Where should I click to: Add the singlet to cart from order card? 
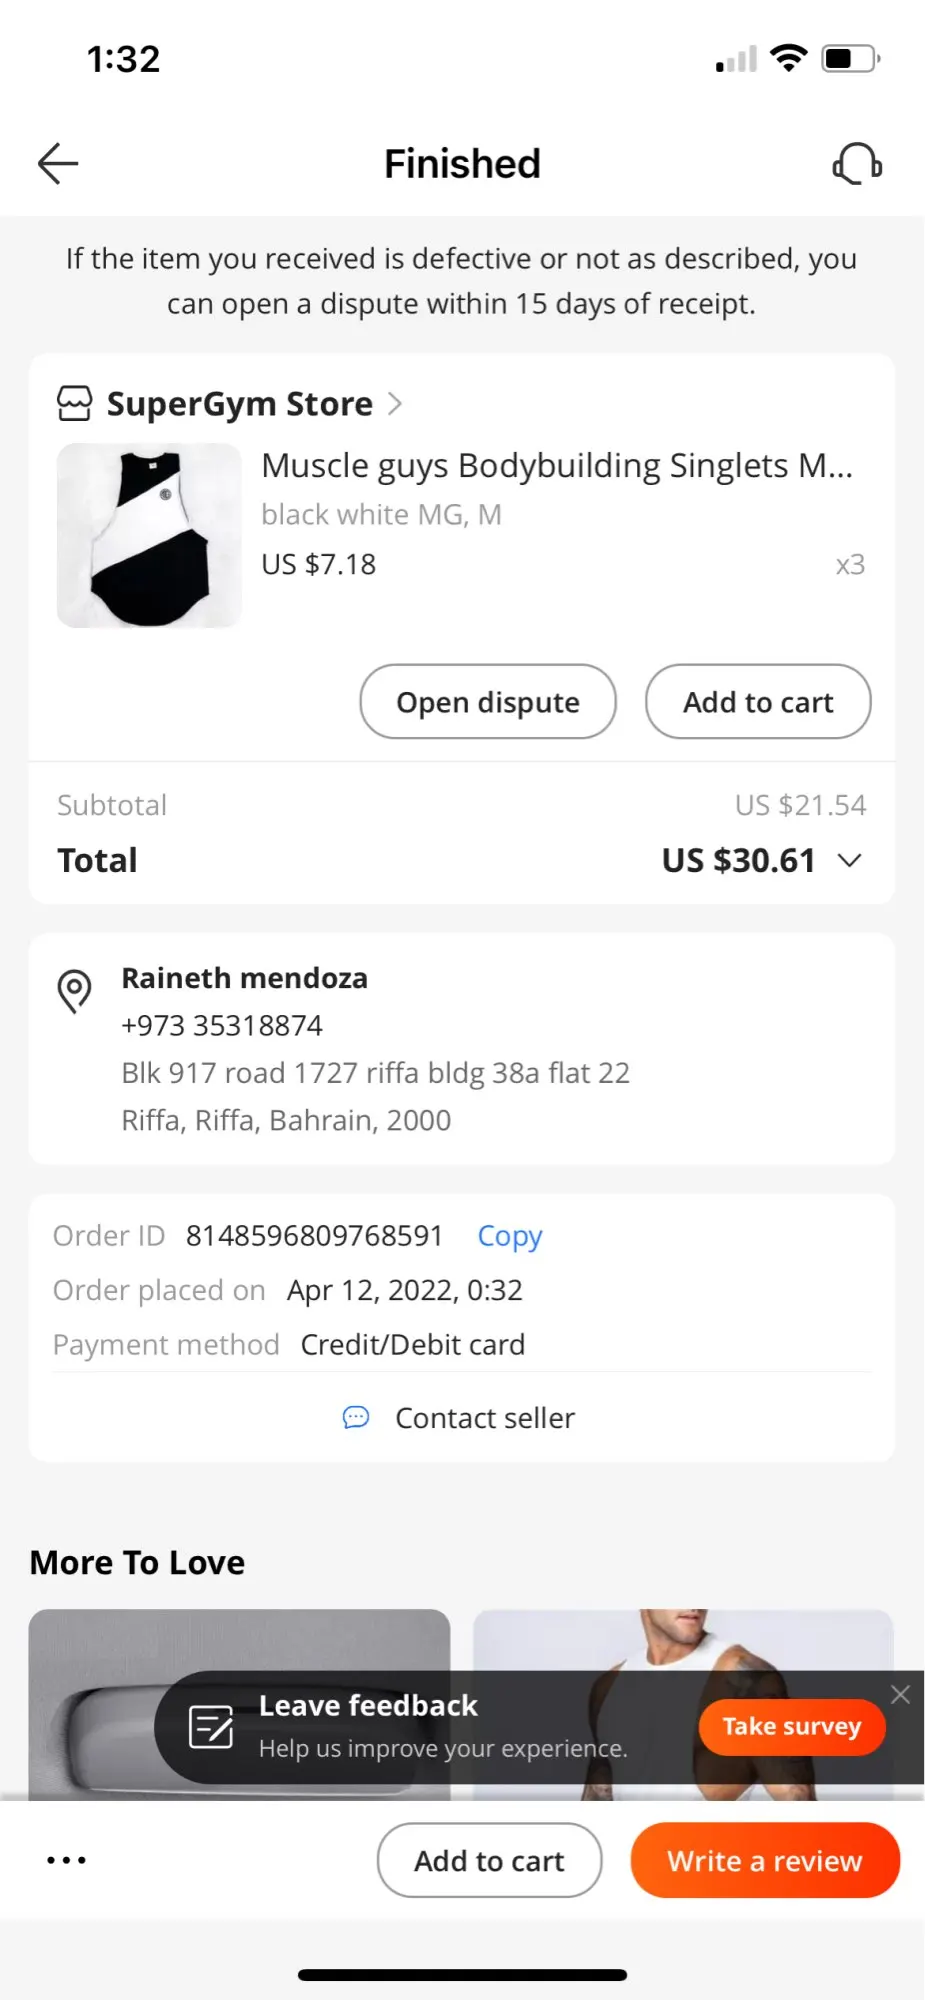click(758, 702)
